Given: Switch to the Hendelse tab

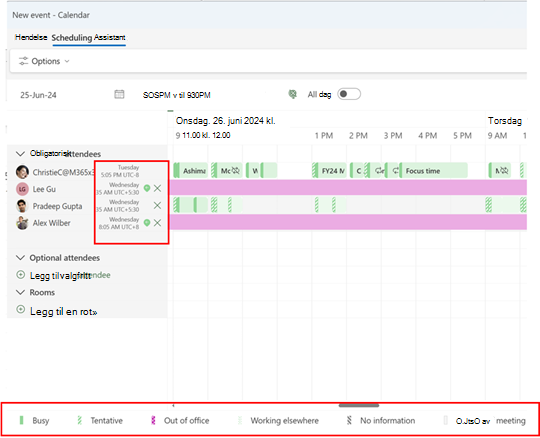Looking at the screenshot, I should tap(31, 37).
